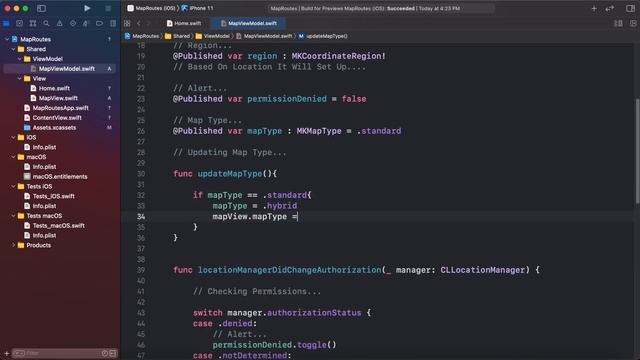Go forward in editor history
The image size is (640, 360).
(x=149, y=23)
